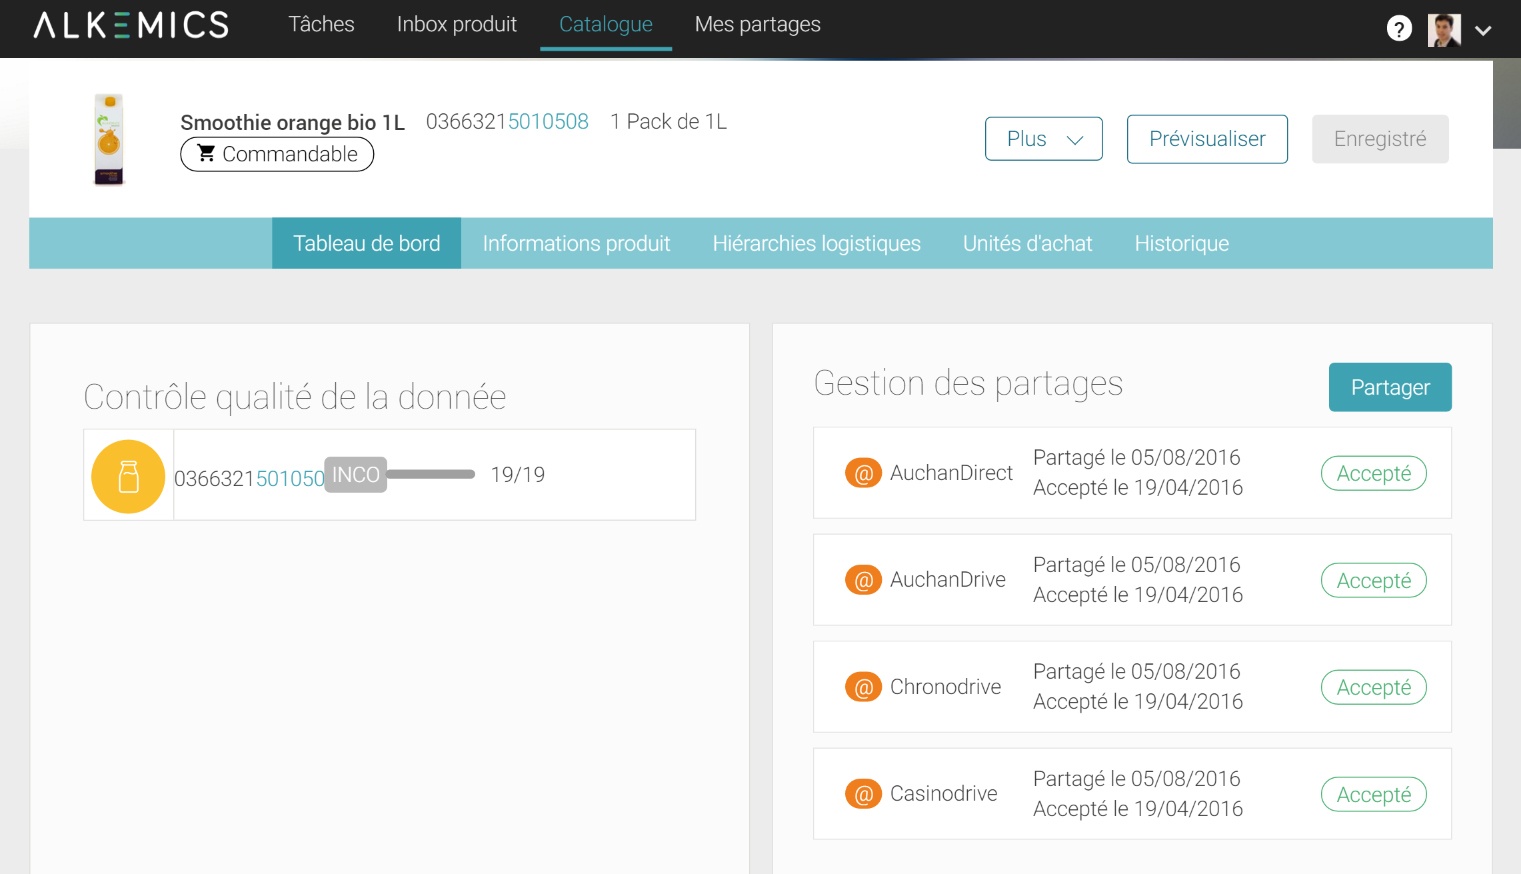
Task: Click the Enregistré button
Action: tap(1380, 139)
